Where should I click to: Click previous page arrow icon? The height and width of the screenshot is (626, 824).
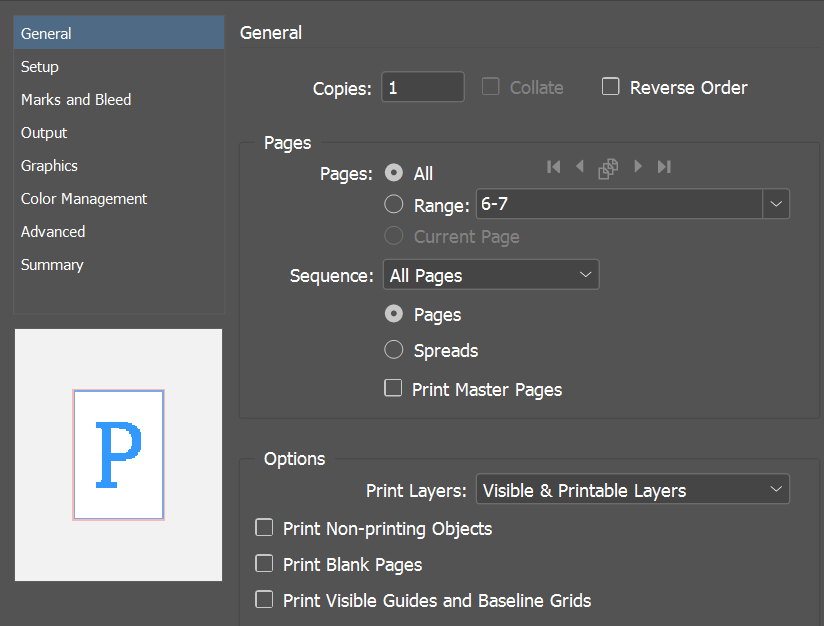(580, 167)
